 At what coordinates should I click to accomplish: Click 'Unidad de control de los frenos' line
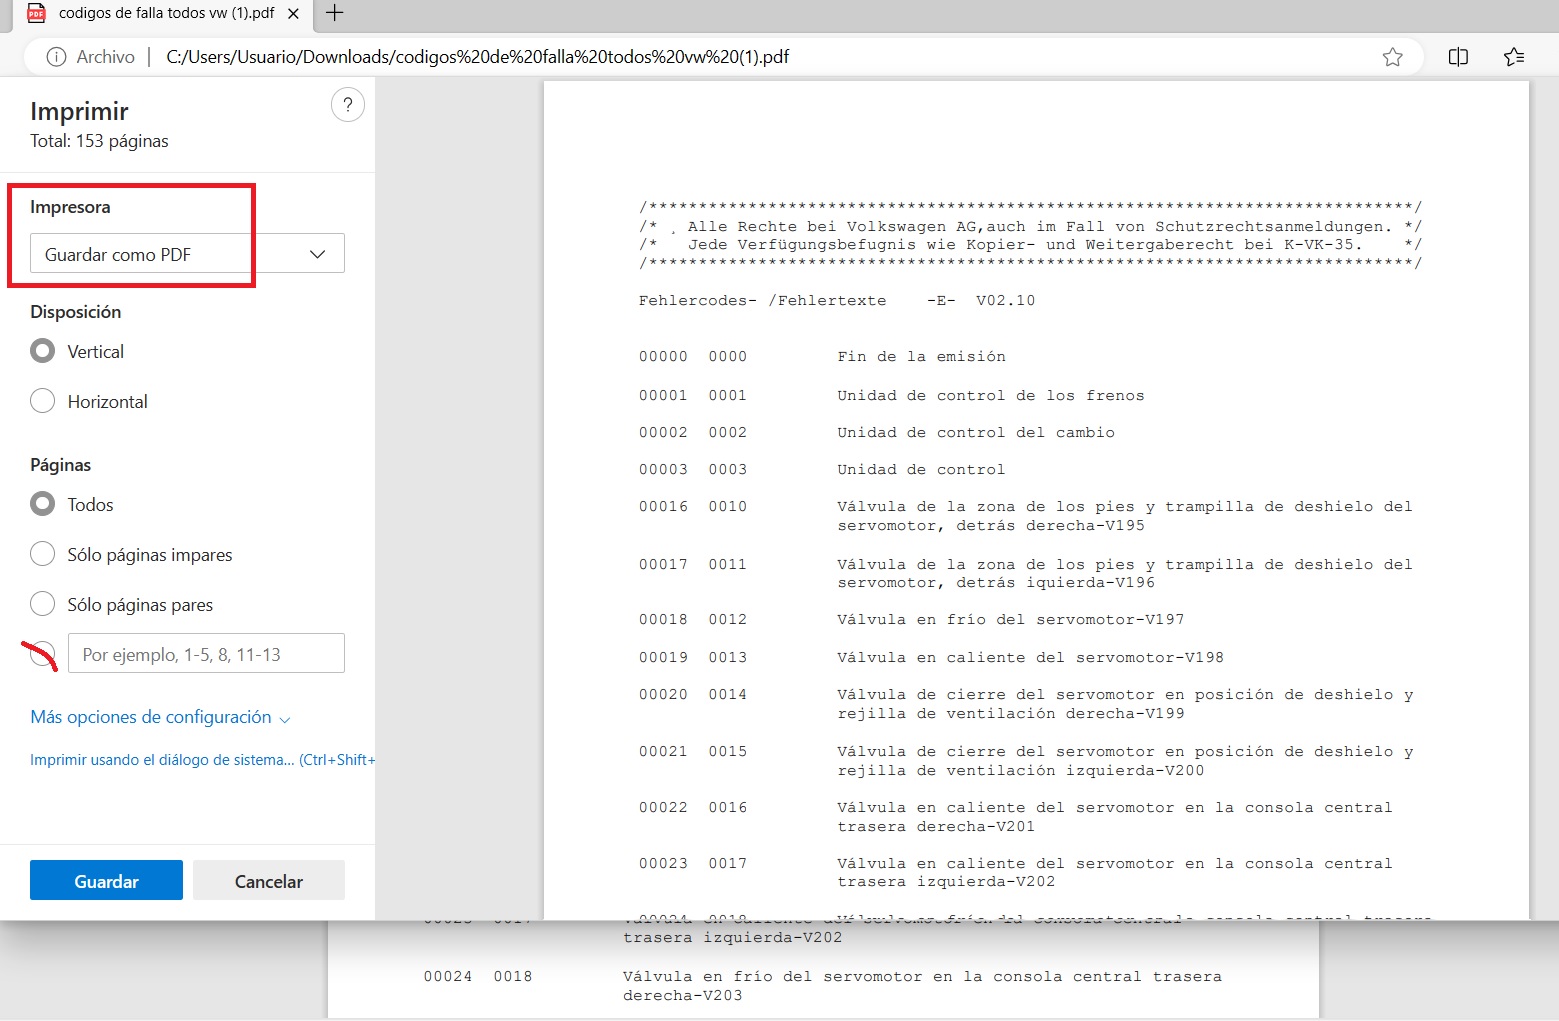pos(990,396)
